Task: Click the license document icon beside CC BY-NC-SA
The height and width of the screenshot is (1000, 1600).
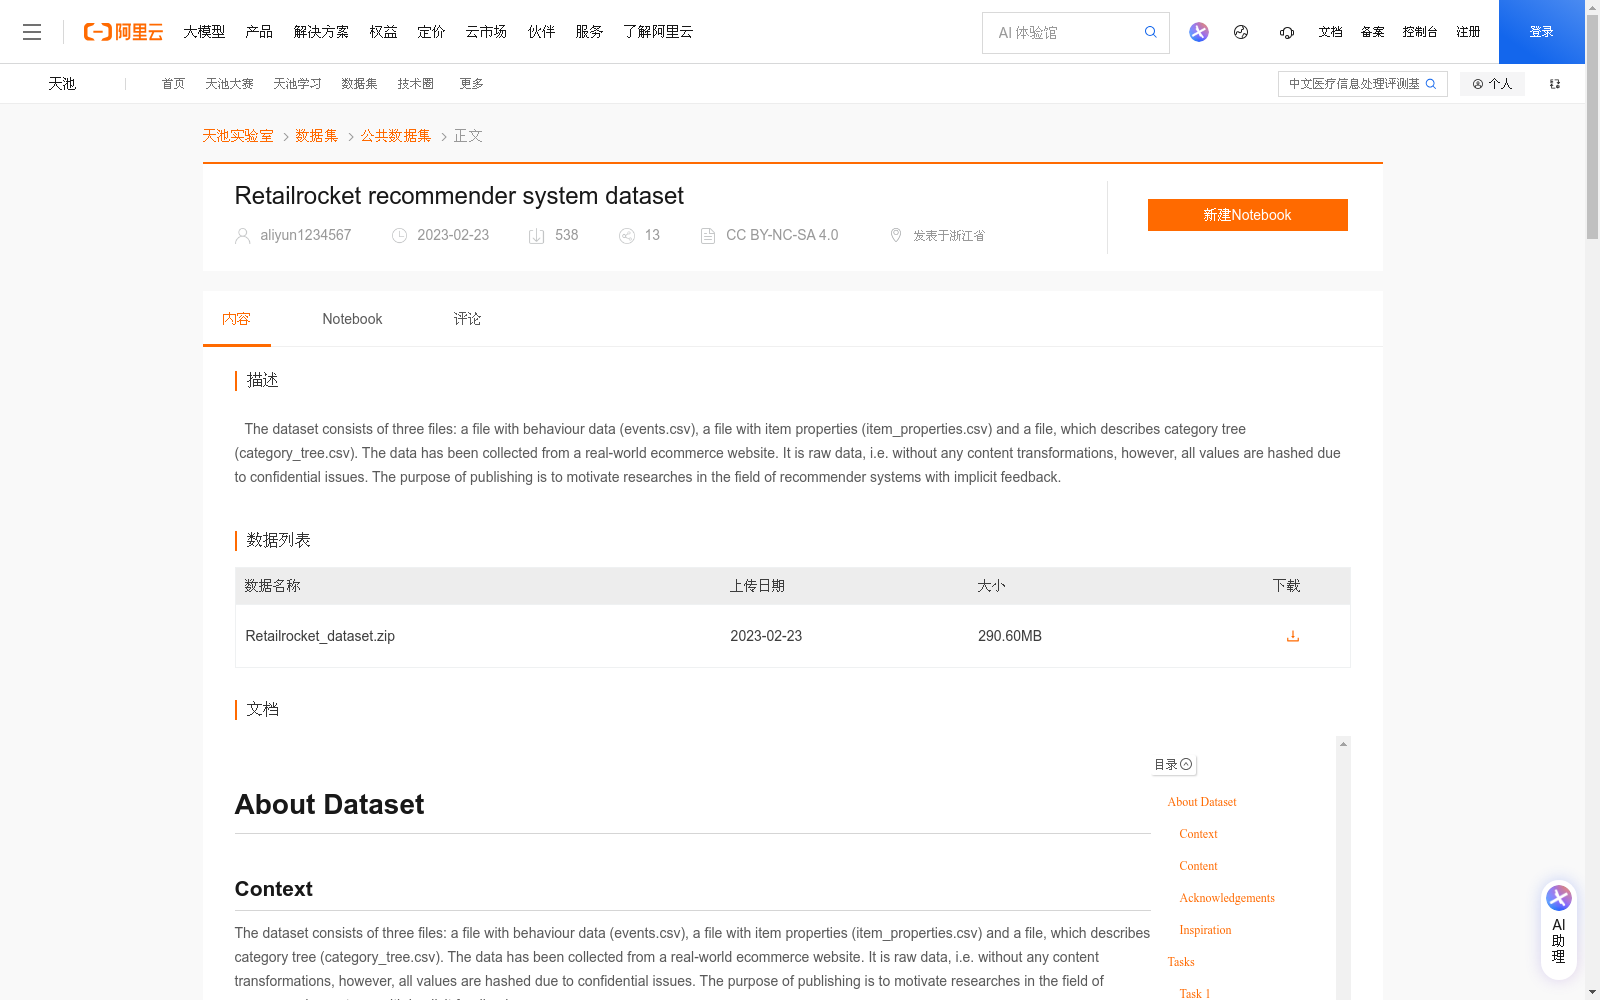Action: click(x=708, y=236)
